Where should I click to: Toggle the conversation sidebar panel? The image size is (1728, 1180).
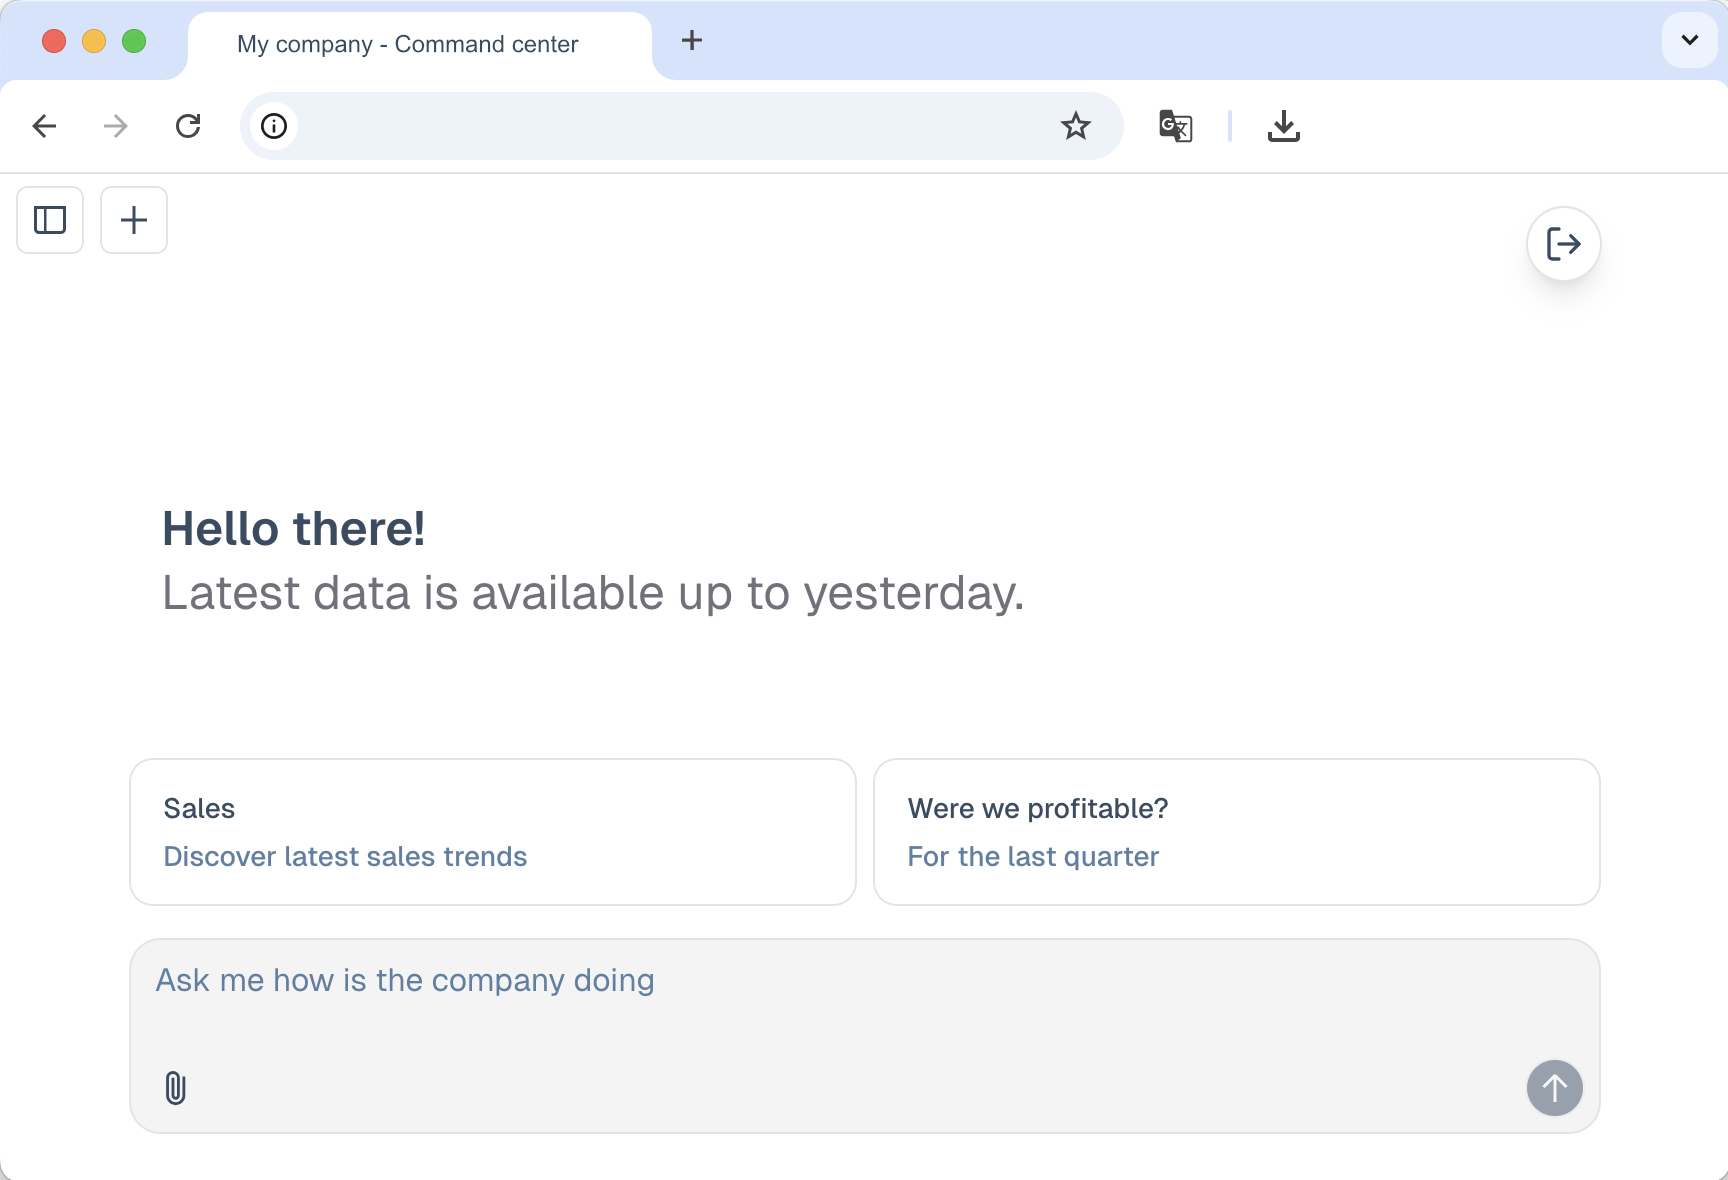(x=49, y=220)
